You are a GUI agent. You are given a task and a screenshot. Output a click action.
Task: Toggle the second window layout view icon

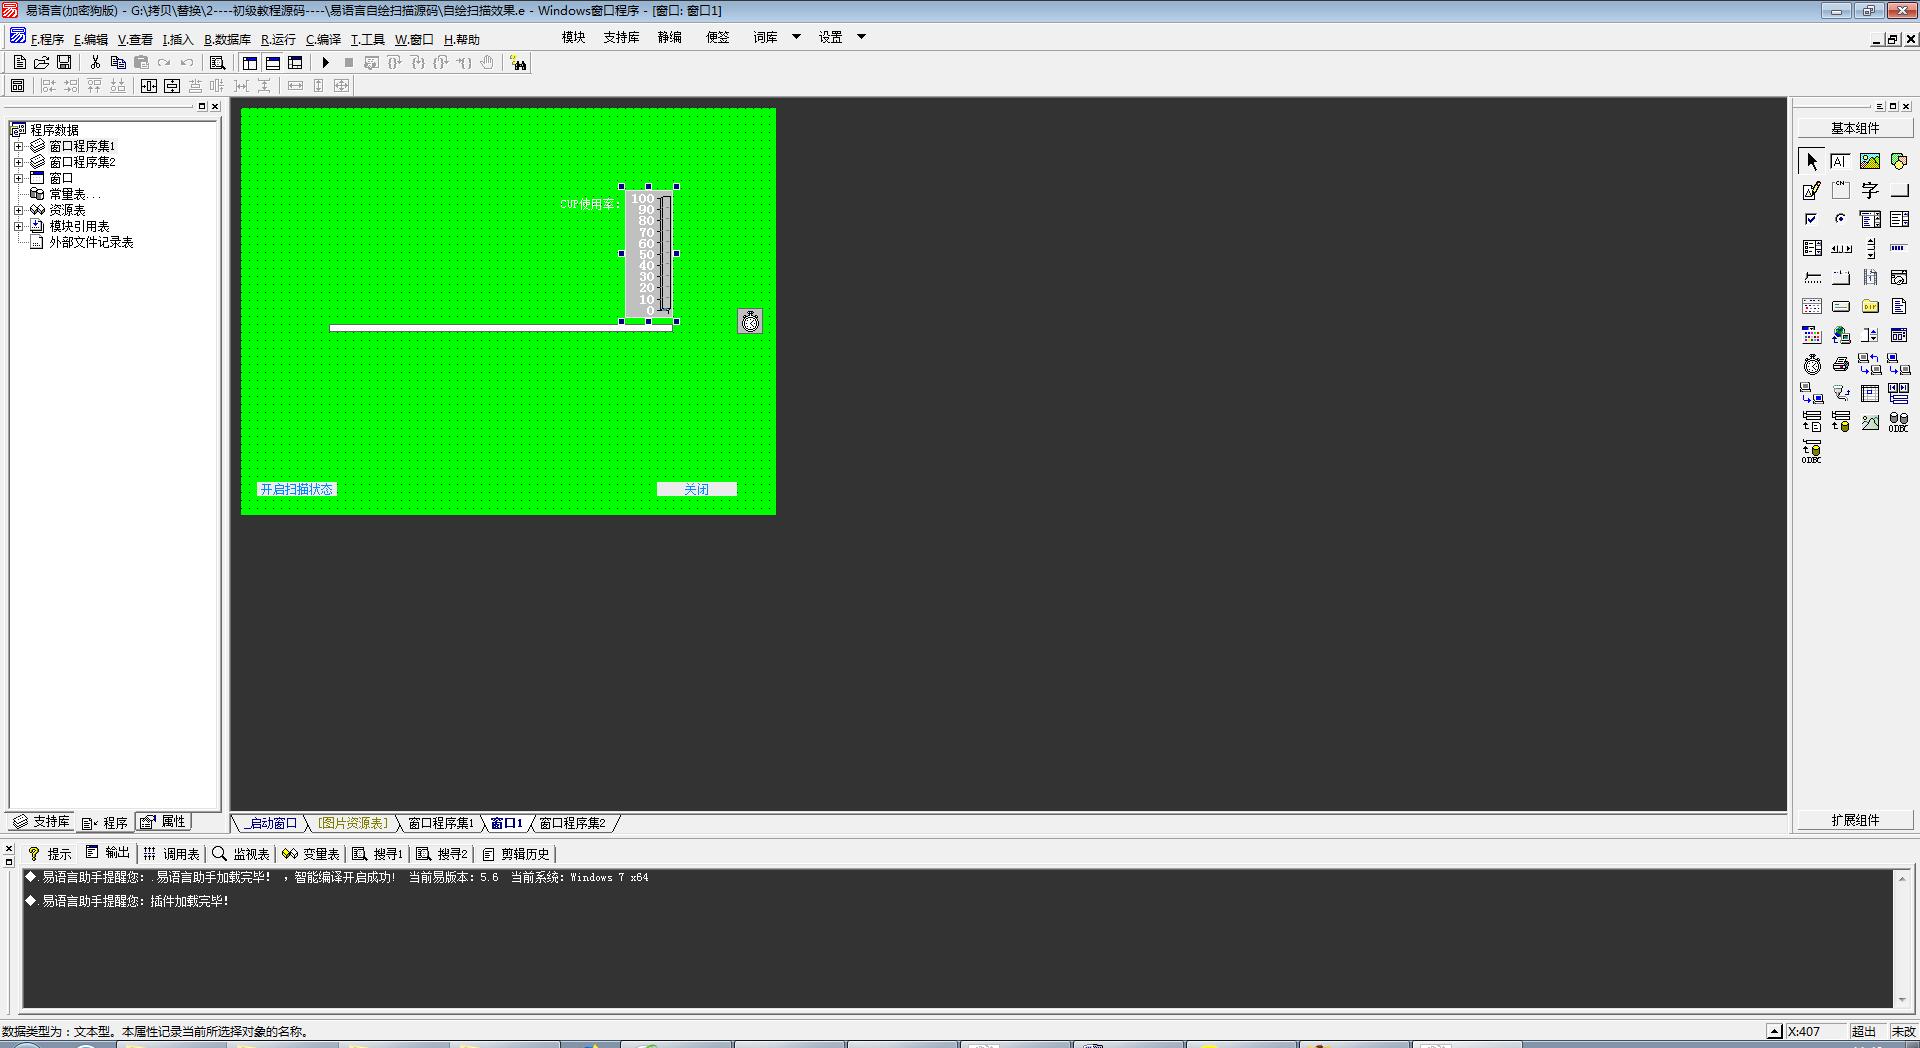coord(272,62)
